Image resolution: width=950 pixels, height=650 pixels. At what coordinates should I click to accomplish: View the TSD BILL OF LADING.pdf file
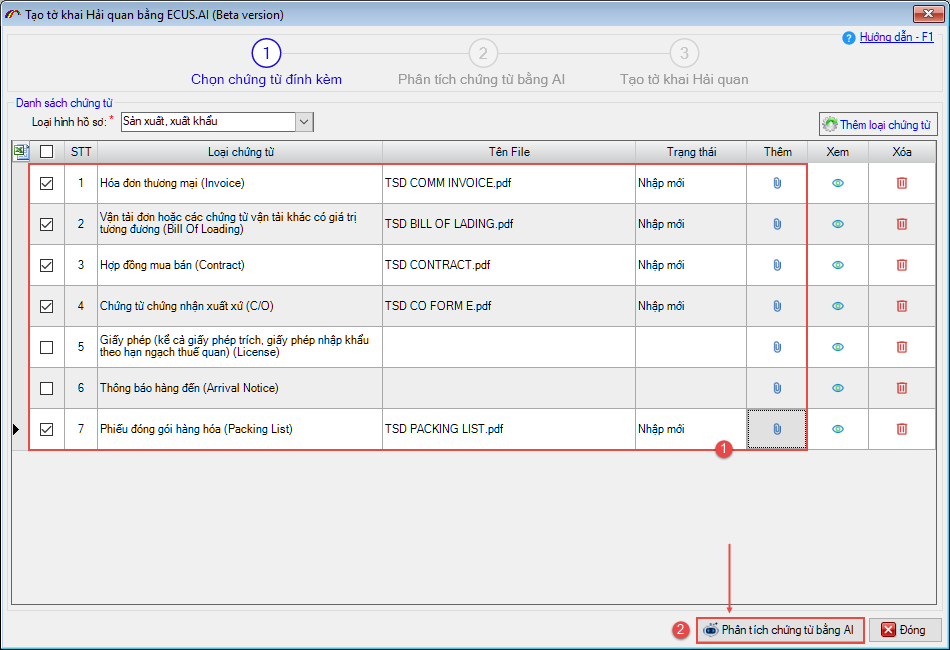coord(838,224)
